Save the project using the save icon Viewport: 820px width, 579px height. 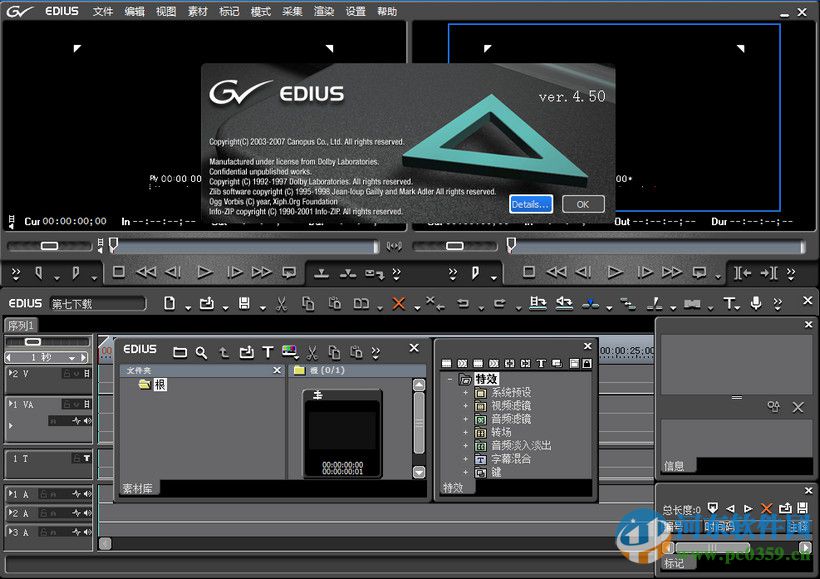click(x=244, y=301)
